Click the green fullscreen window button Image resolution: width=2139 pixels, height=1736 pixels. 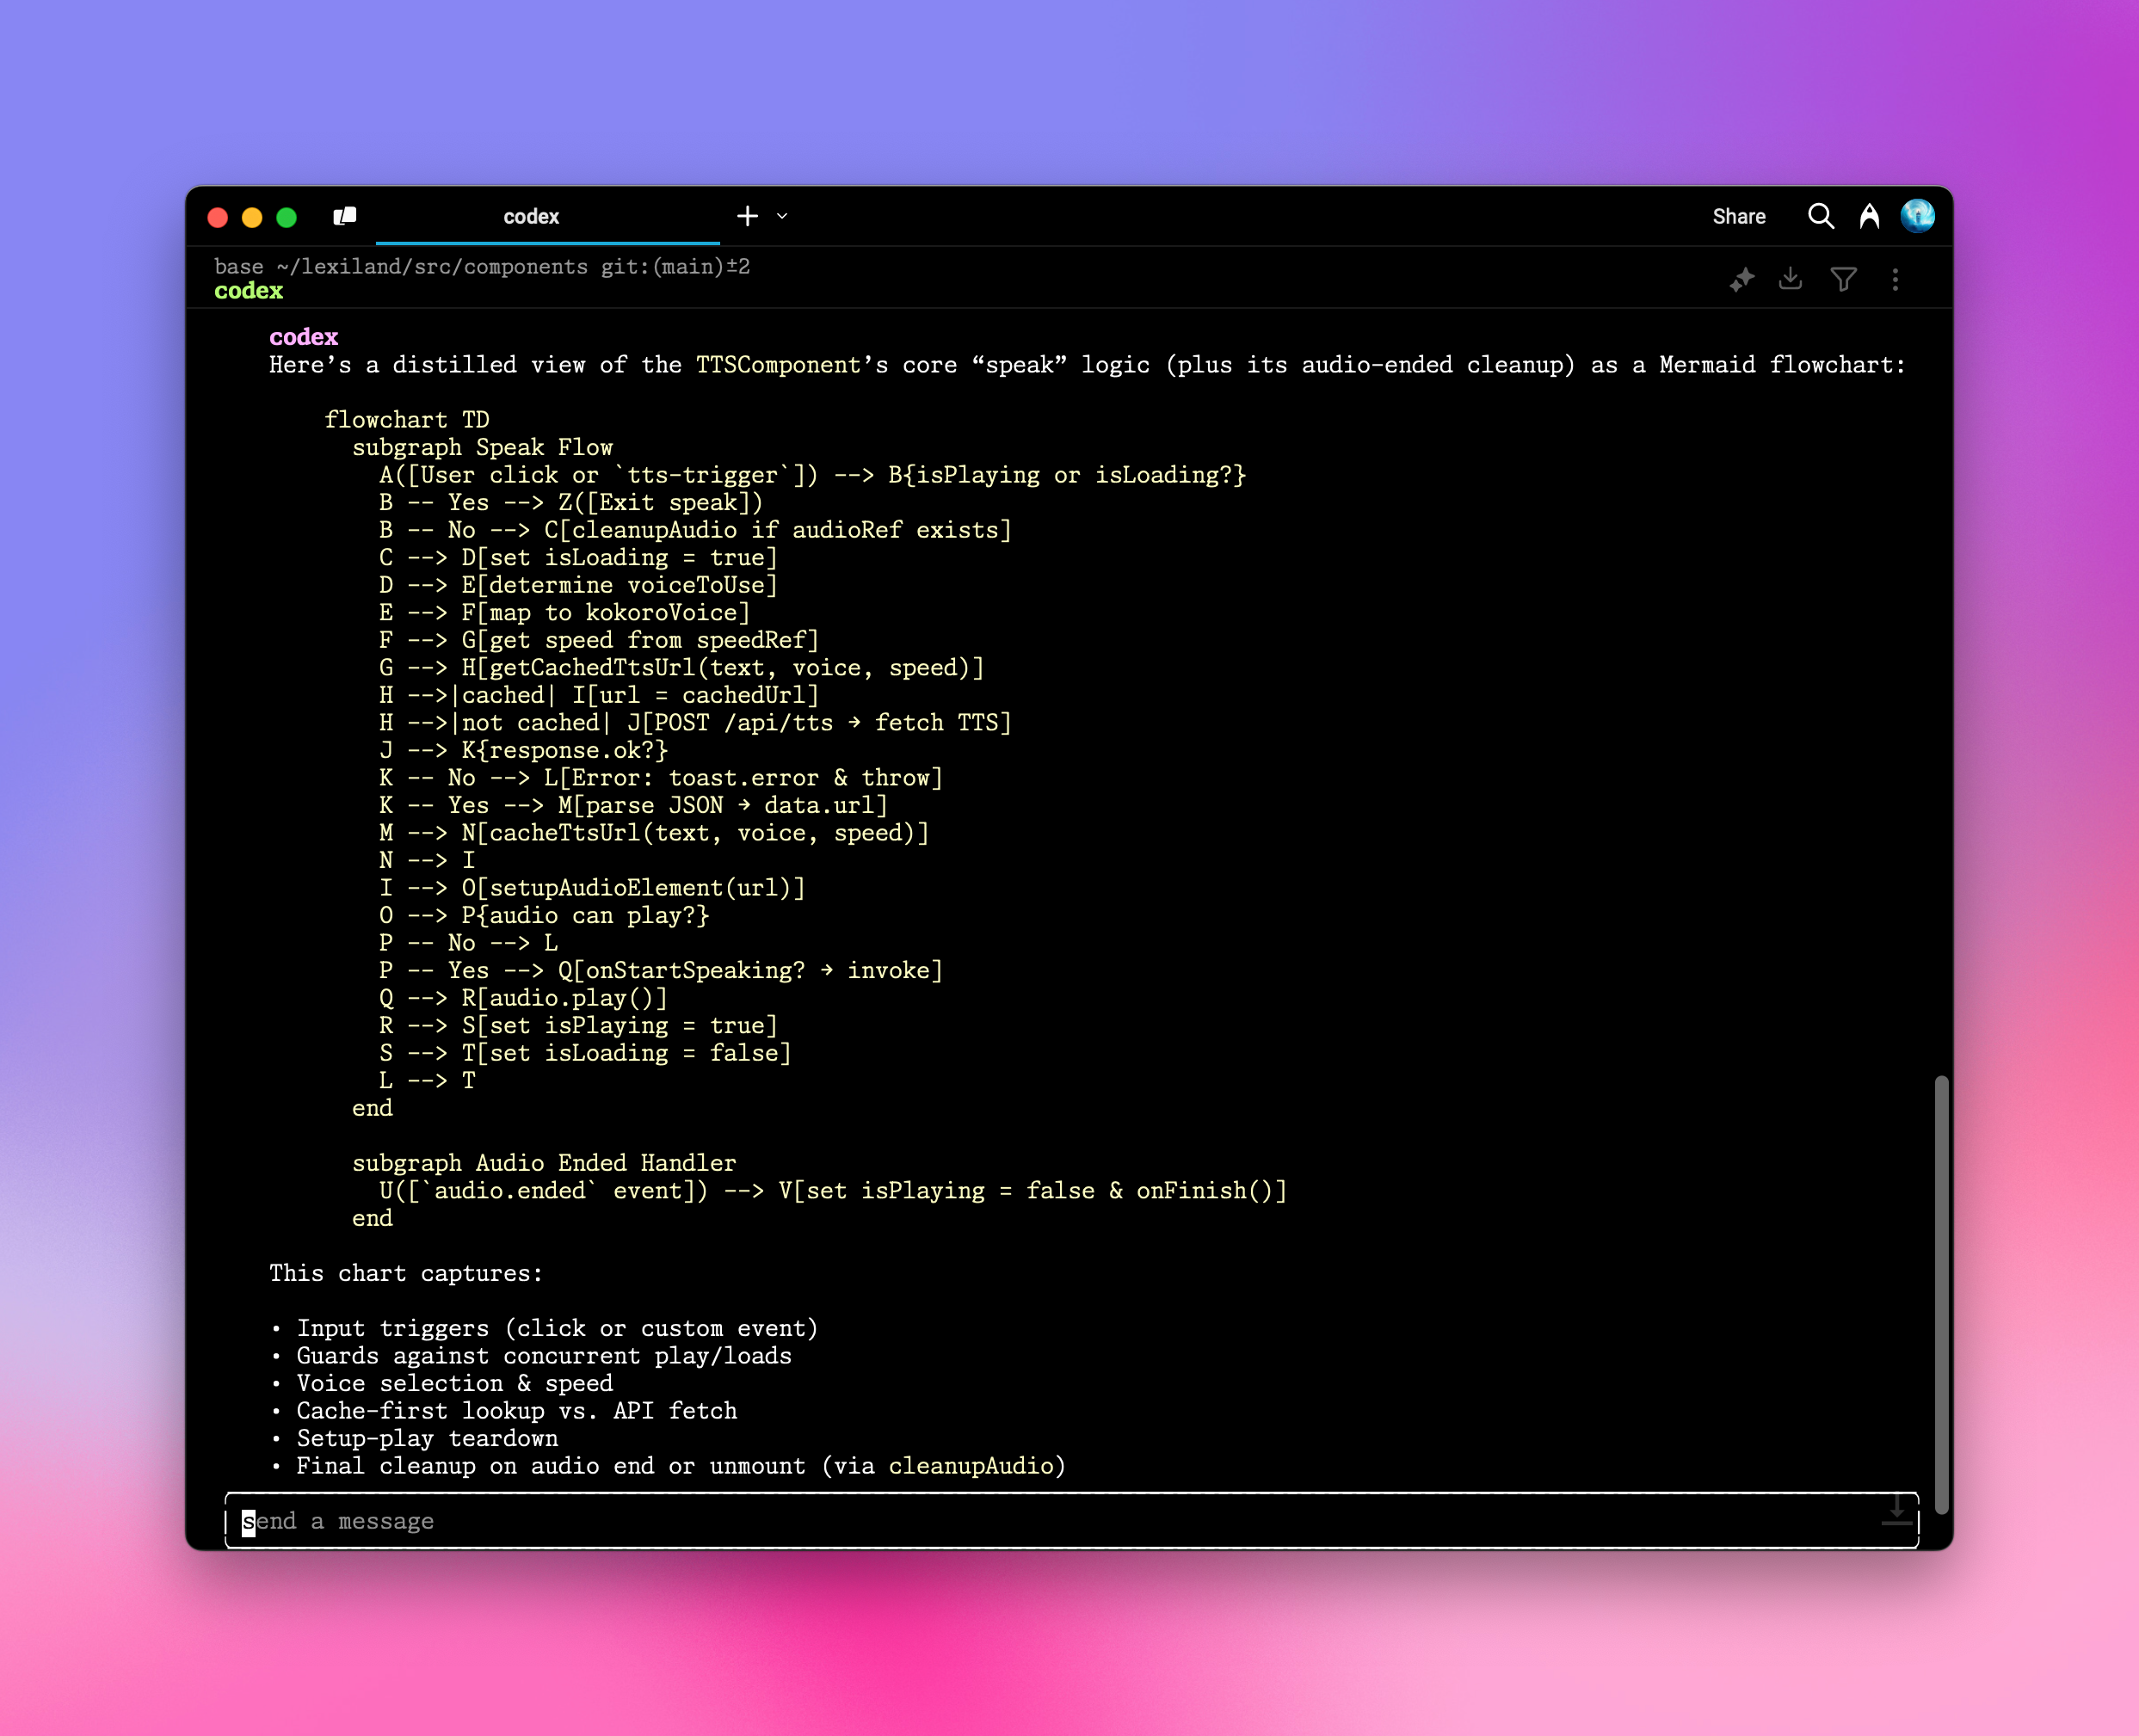tap(287, 217)
